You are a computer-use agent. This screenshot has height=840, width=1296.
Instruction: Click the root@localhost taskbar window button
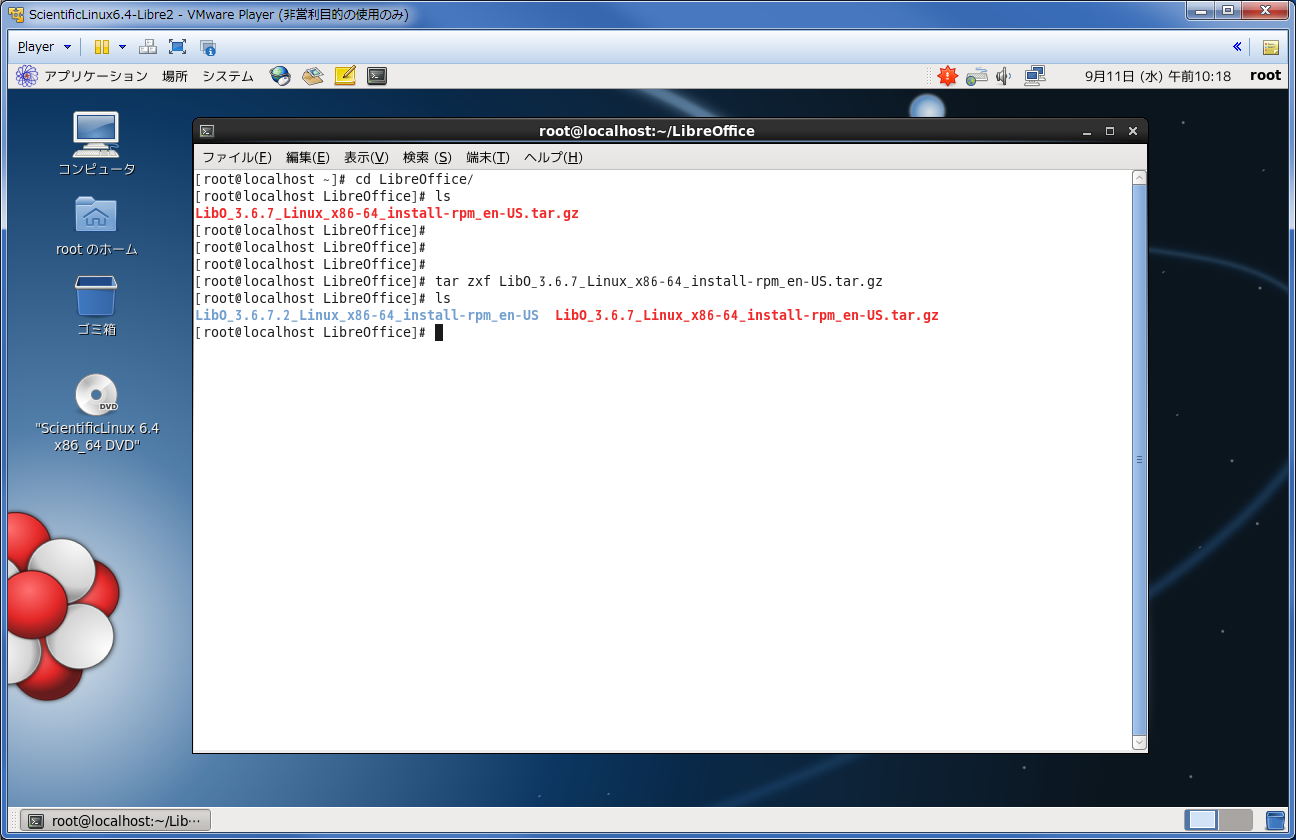pos(116,821)
